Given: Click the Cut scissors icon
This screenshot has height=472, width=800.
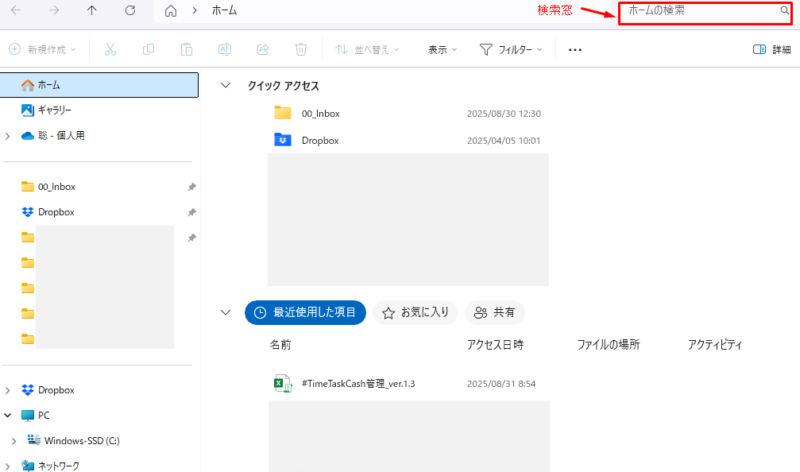Looking at the screenshot, I should coord(110,49).
